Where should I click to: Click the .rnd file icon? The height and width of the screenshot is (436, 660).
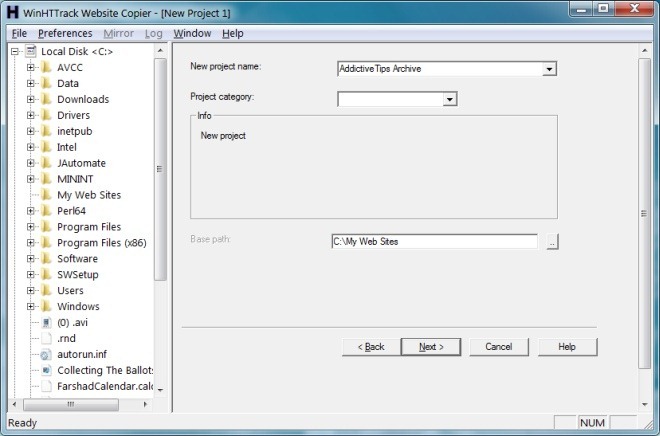point(46,338)
